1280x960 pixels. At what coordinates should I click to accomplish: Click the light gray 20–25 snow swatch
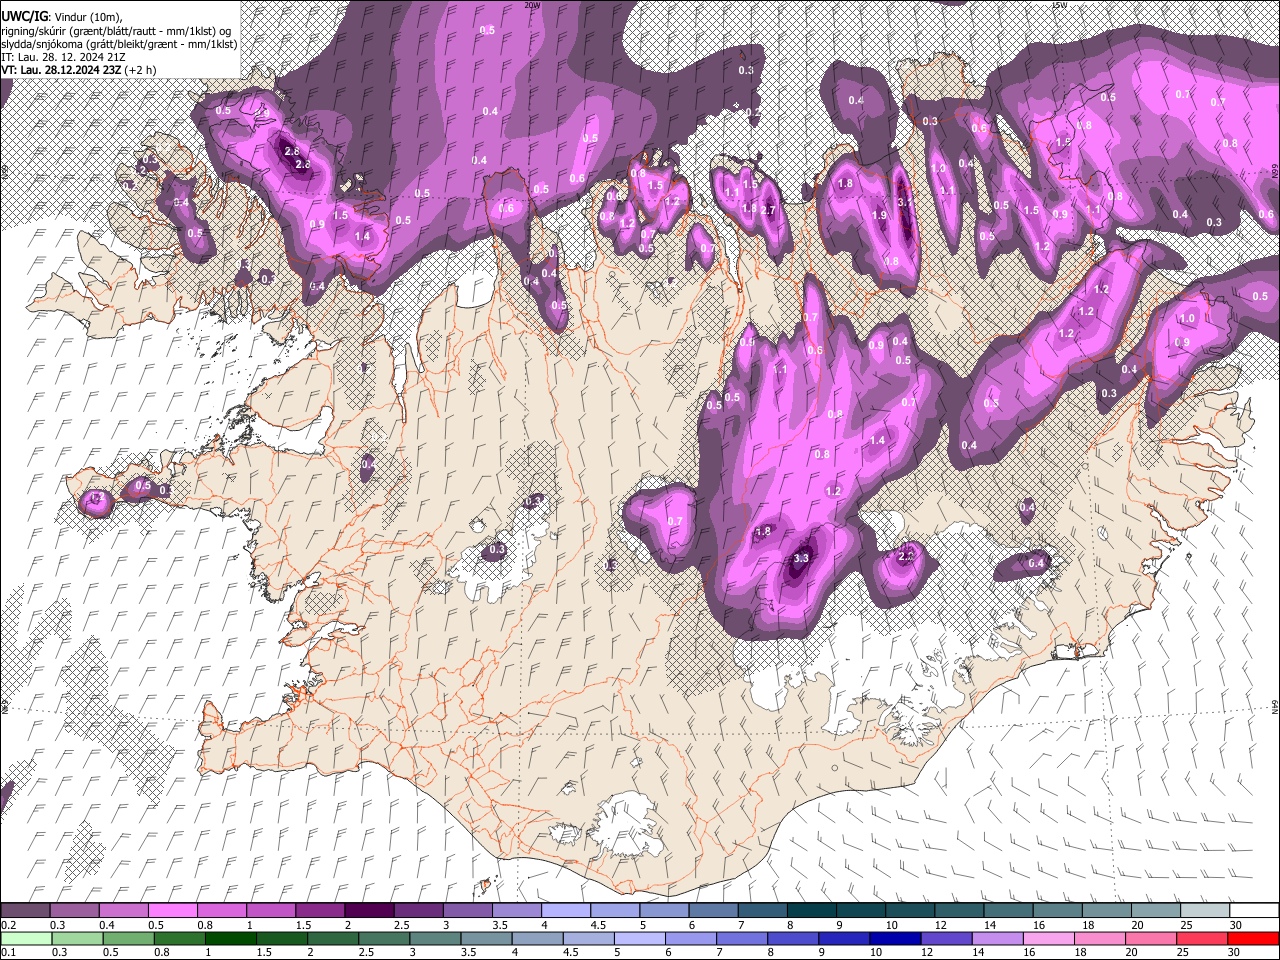[1155, 910]
